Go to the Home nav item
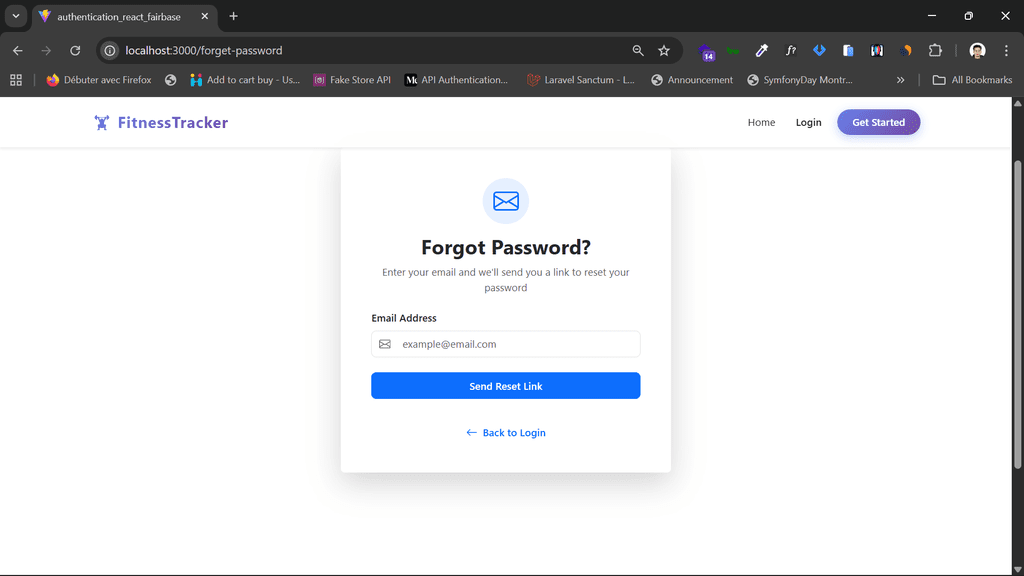1024x576 pixels. [761, 123]
